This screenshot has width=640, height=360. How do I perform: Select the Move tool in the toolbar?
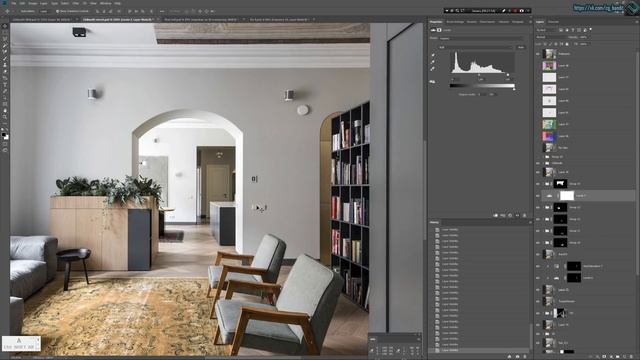point(4,26)
